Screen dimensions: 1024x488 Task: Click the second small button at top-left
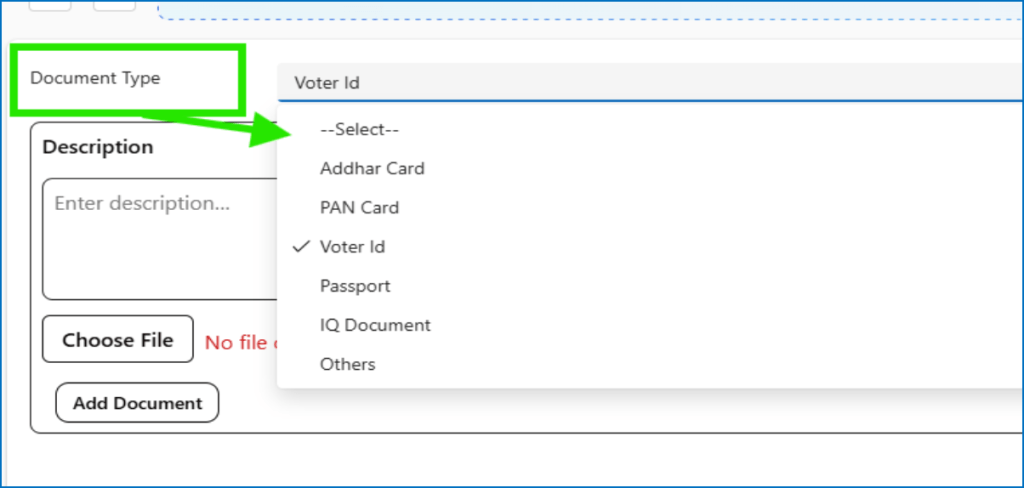(x=114, y=5)
